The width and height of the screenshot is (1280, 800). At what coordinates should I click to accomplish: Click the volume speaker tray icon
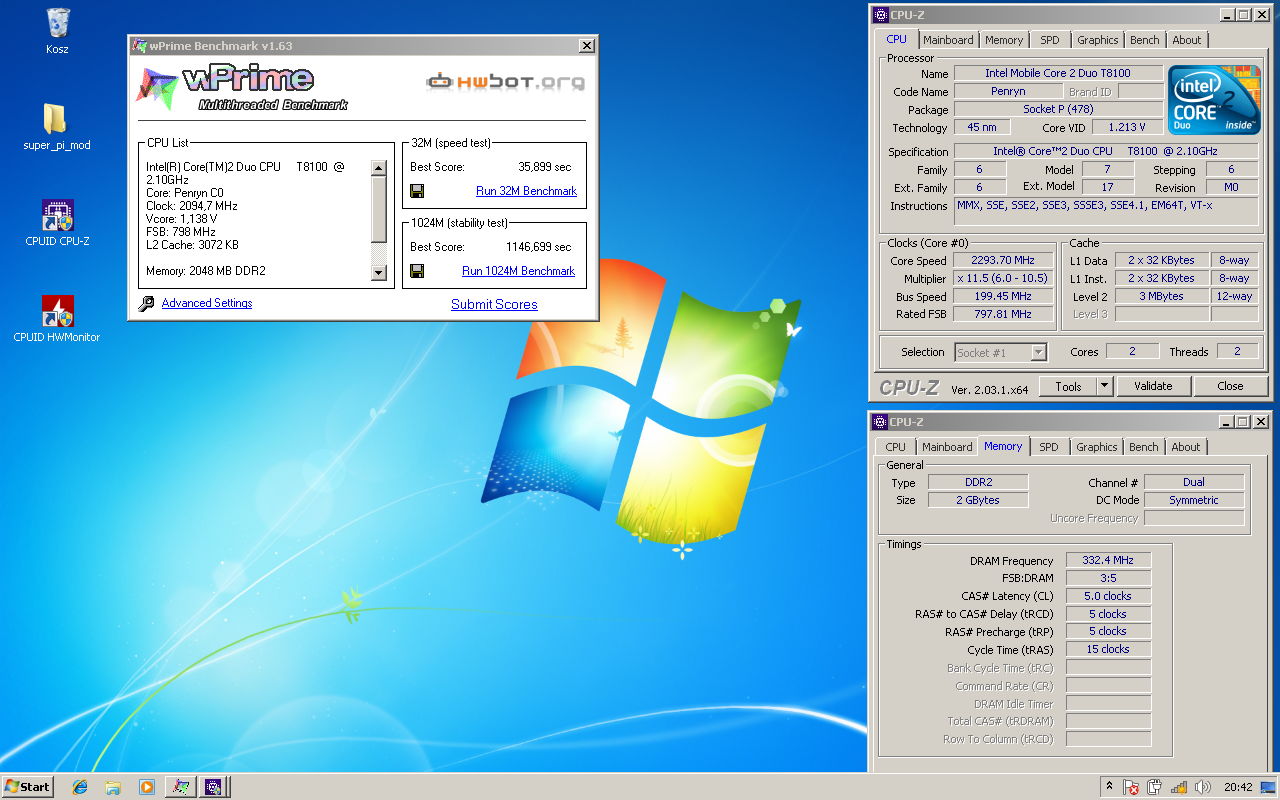(1203, 787)
